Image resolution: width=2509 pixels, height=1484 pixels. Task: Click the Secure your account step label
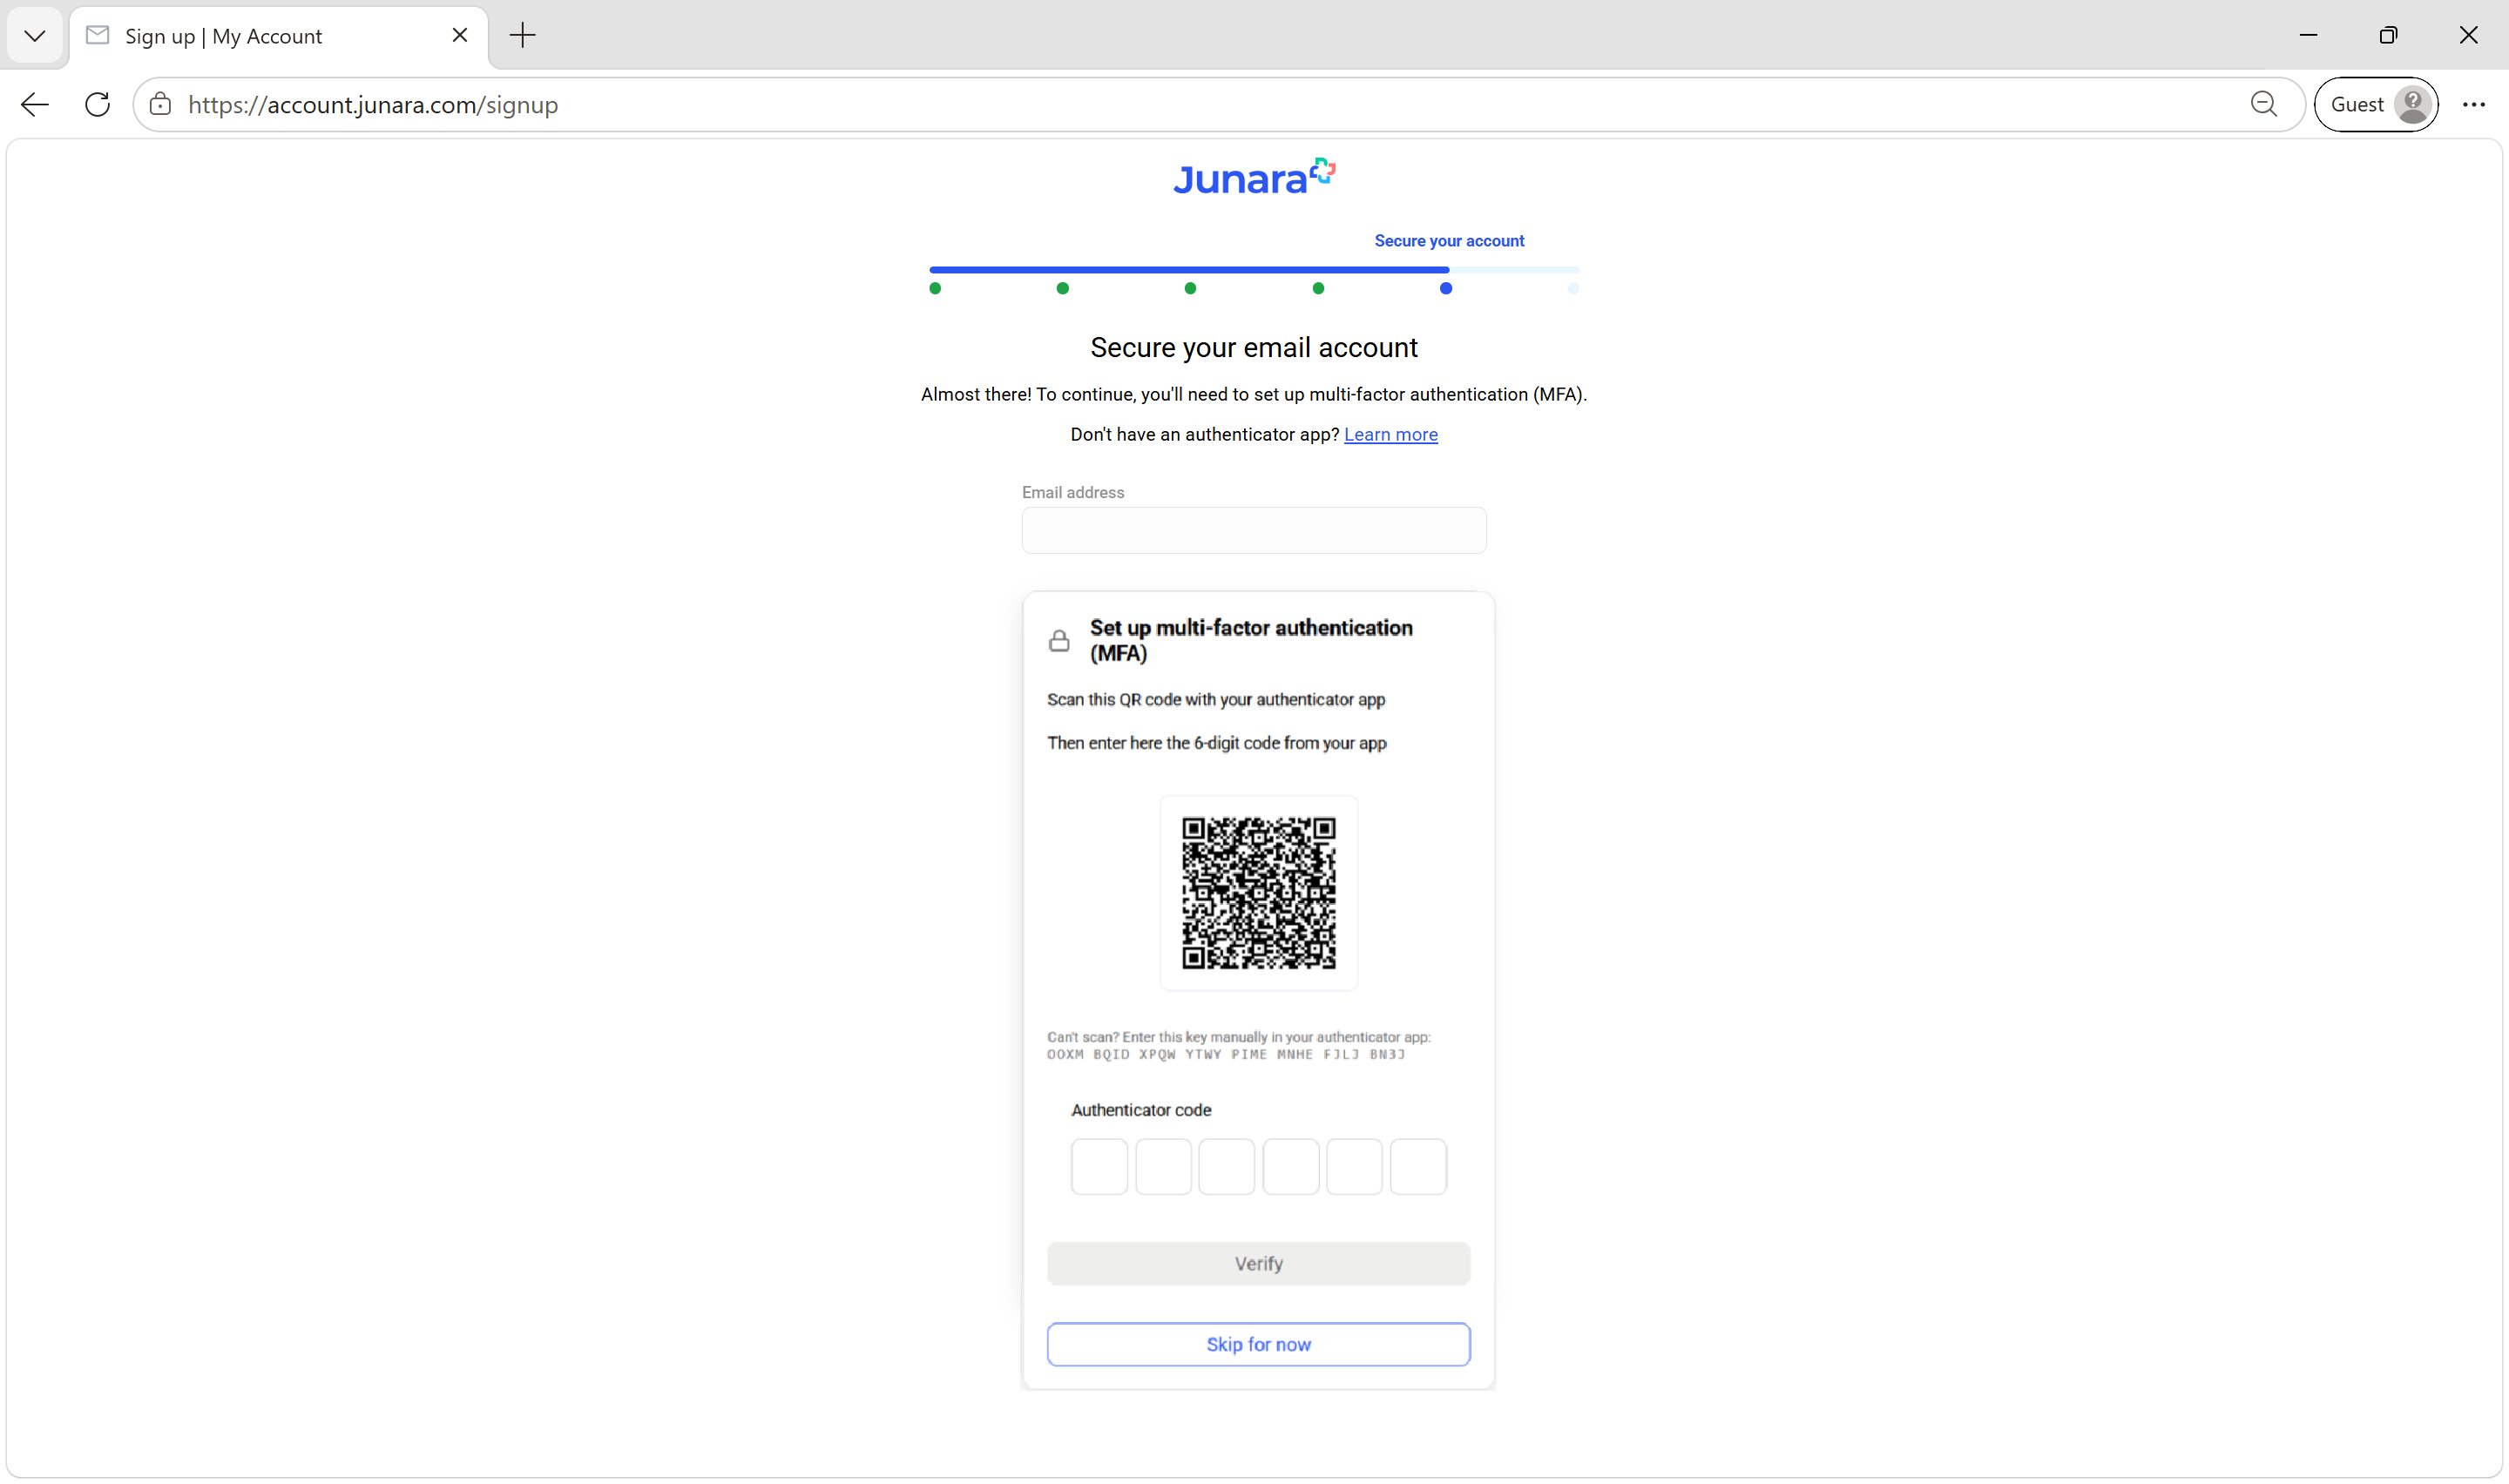pos(1449,241)
